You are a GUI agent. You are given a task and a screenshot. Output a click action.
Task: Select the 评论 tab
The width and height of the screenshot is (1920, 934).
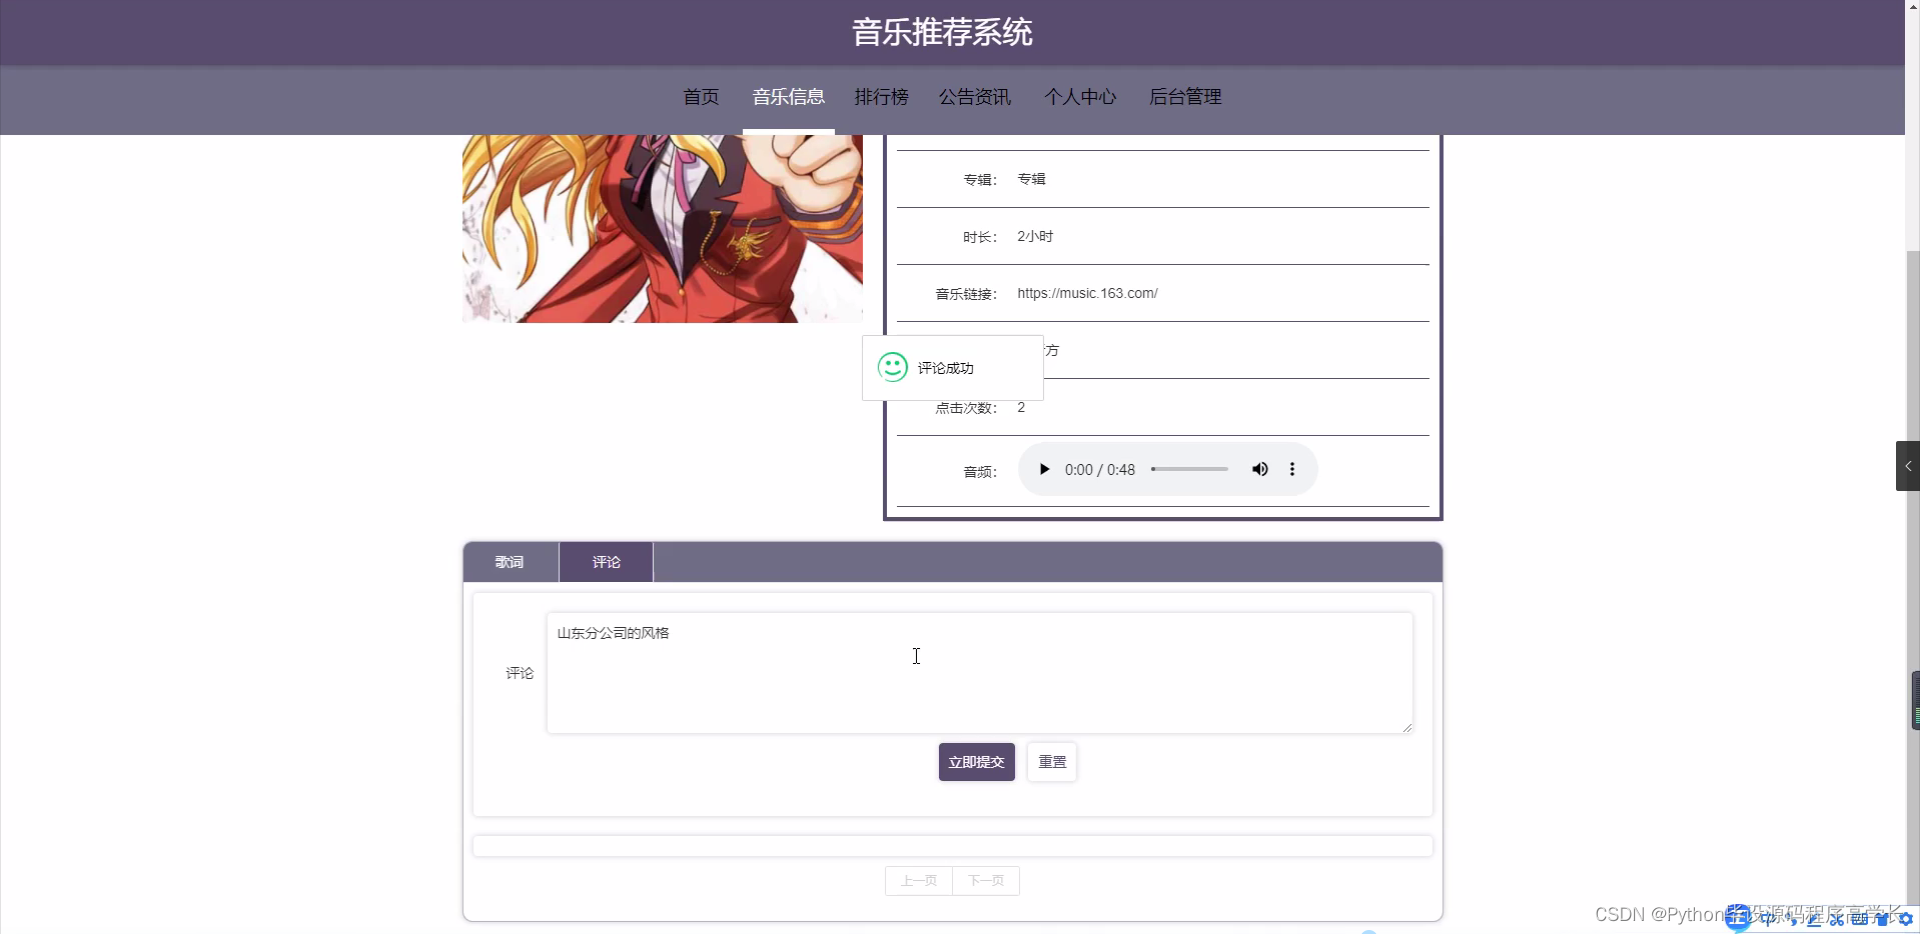(606, 562)
